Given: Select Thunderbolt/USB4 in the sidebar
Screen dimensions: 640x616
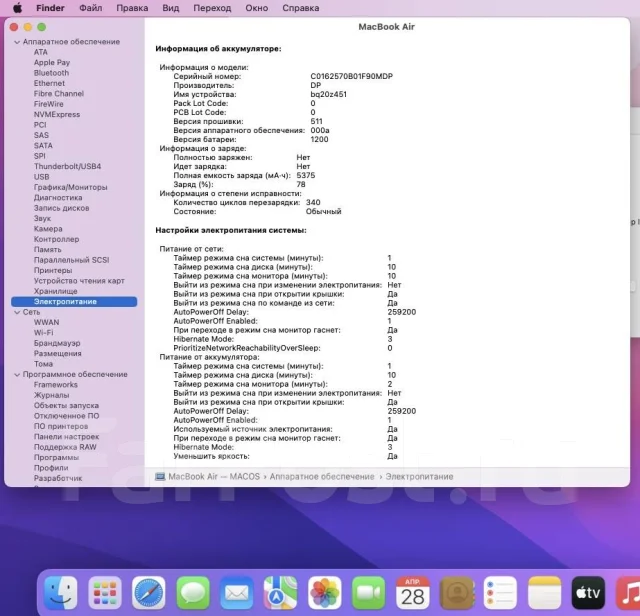Looking at the screenshot, I should click(x=67, y=167).
